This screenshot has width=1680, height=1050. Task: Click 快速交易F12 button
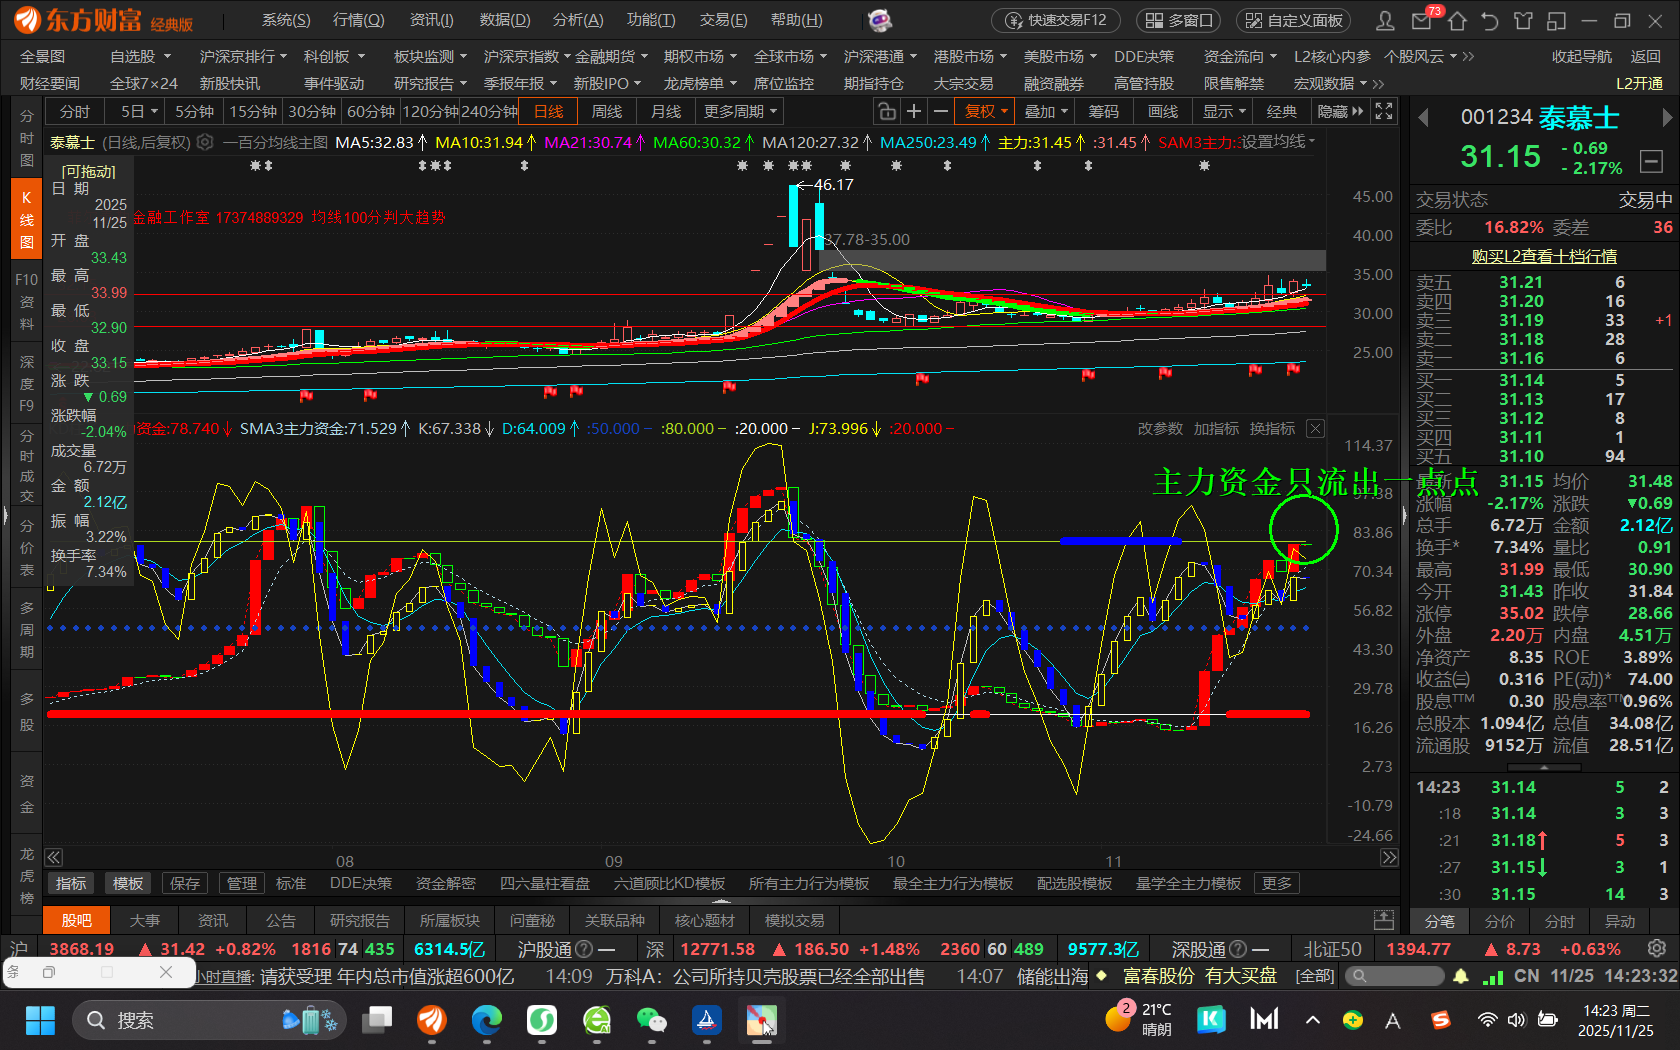click(x=1056, y=20)
